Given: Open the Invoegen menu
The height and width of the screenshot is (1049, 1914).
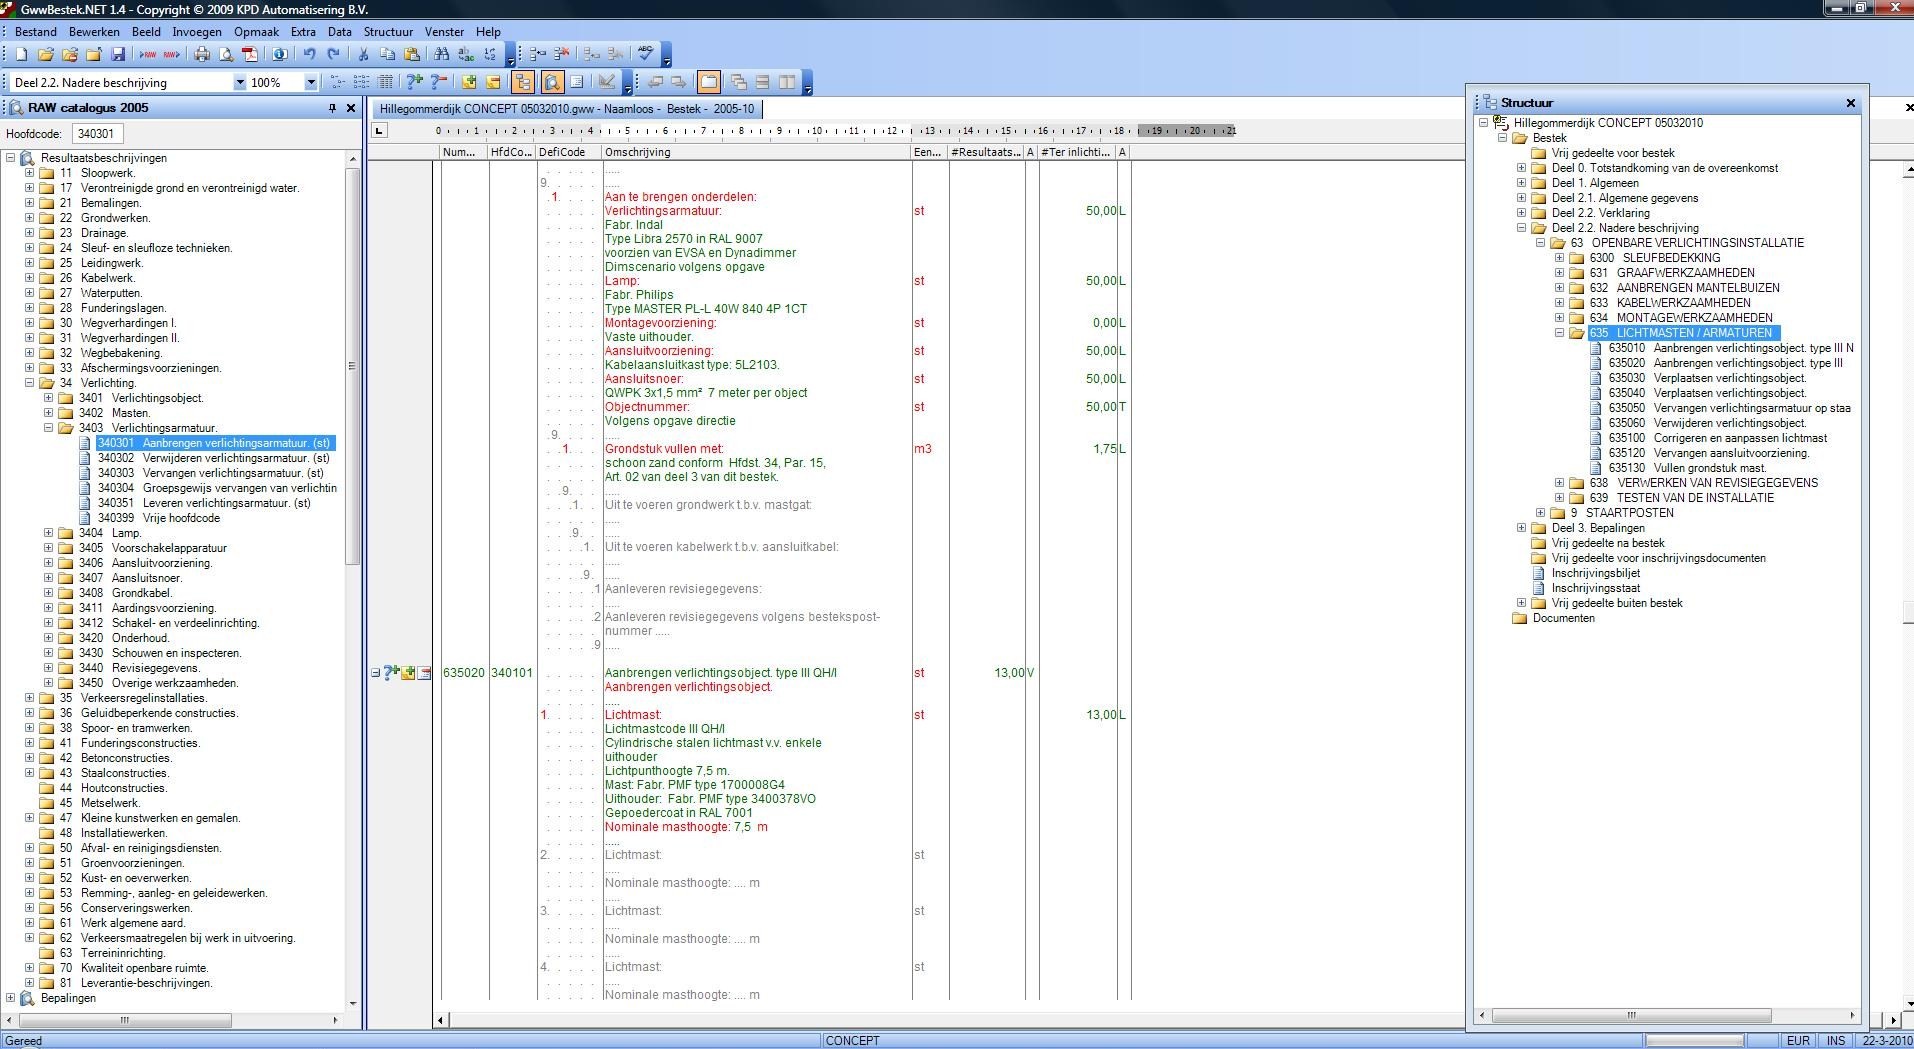Looking at the screenshot, I should click(197, 32).
